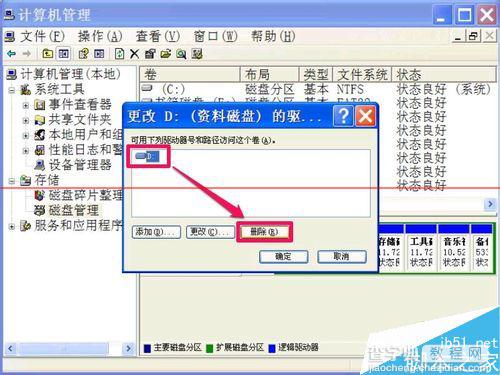Select the D: entry in the dialog list
This screenshot has width=500, height=375.
click(x=147, y=156)
